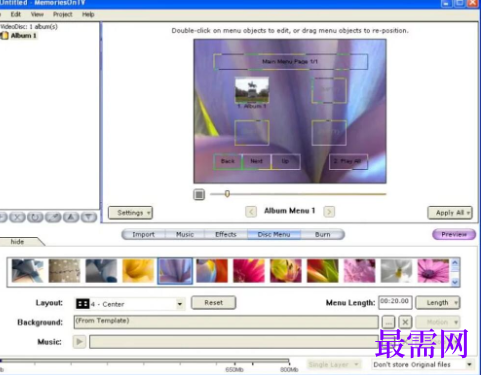Stop menu preview with square button
The width and height of the screenshot is (487, 375).
tap(199, 194)
